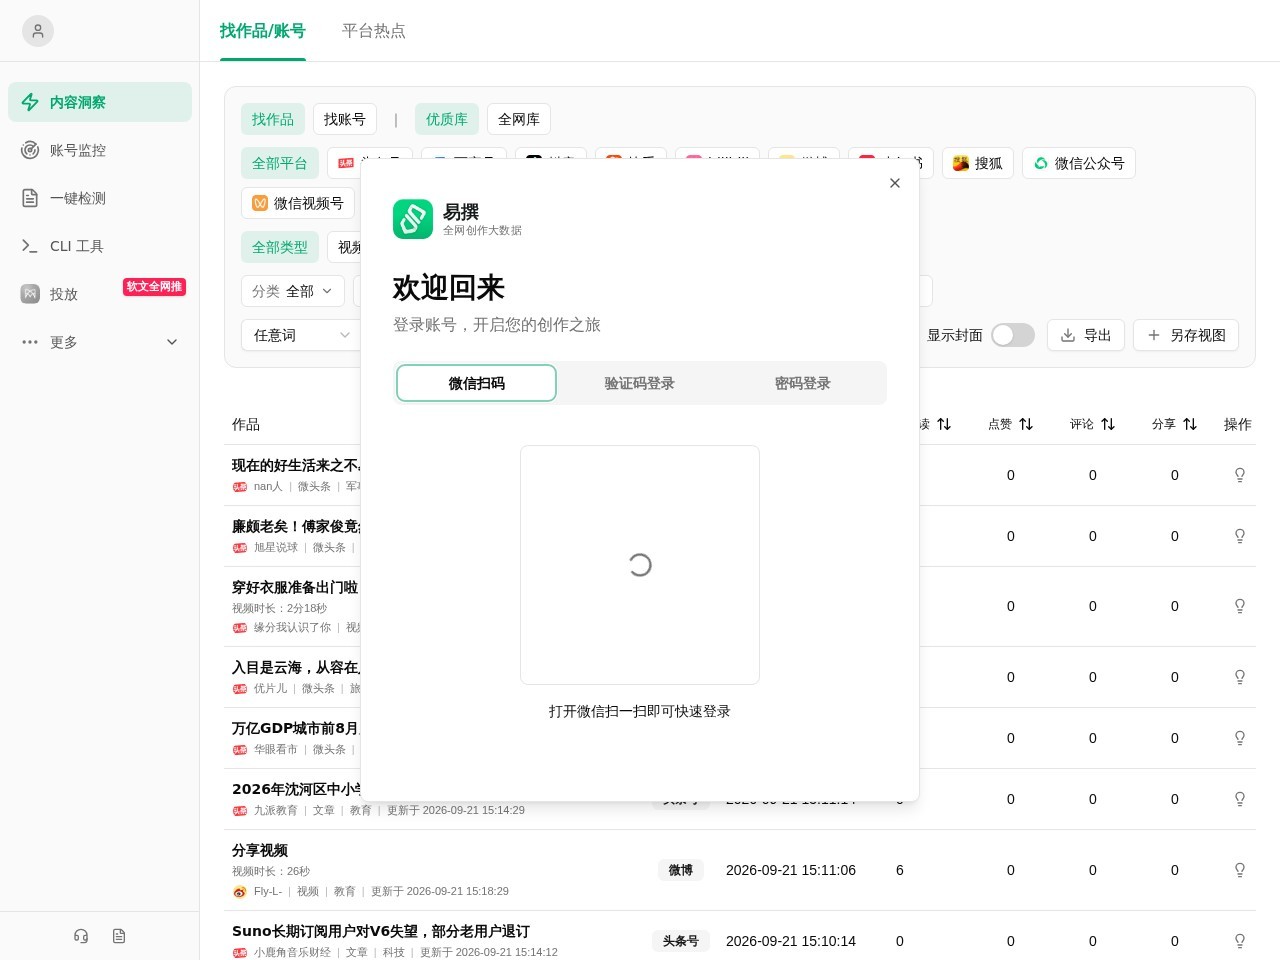1280x960 pixels.
Task: Click the 头条号 tag in Suno row
Action: tap(681, 941)
